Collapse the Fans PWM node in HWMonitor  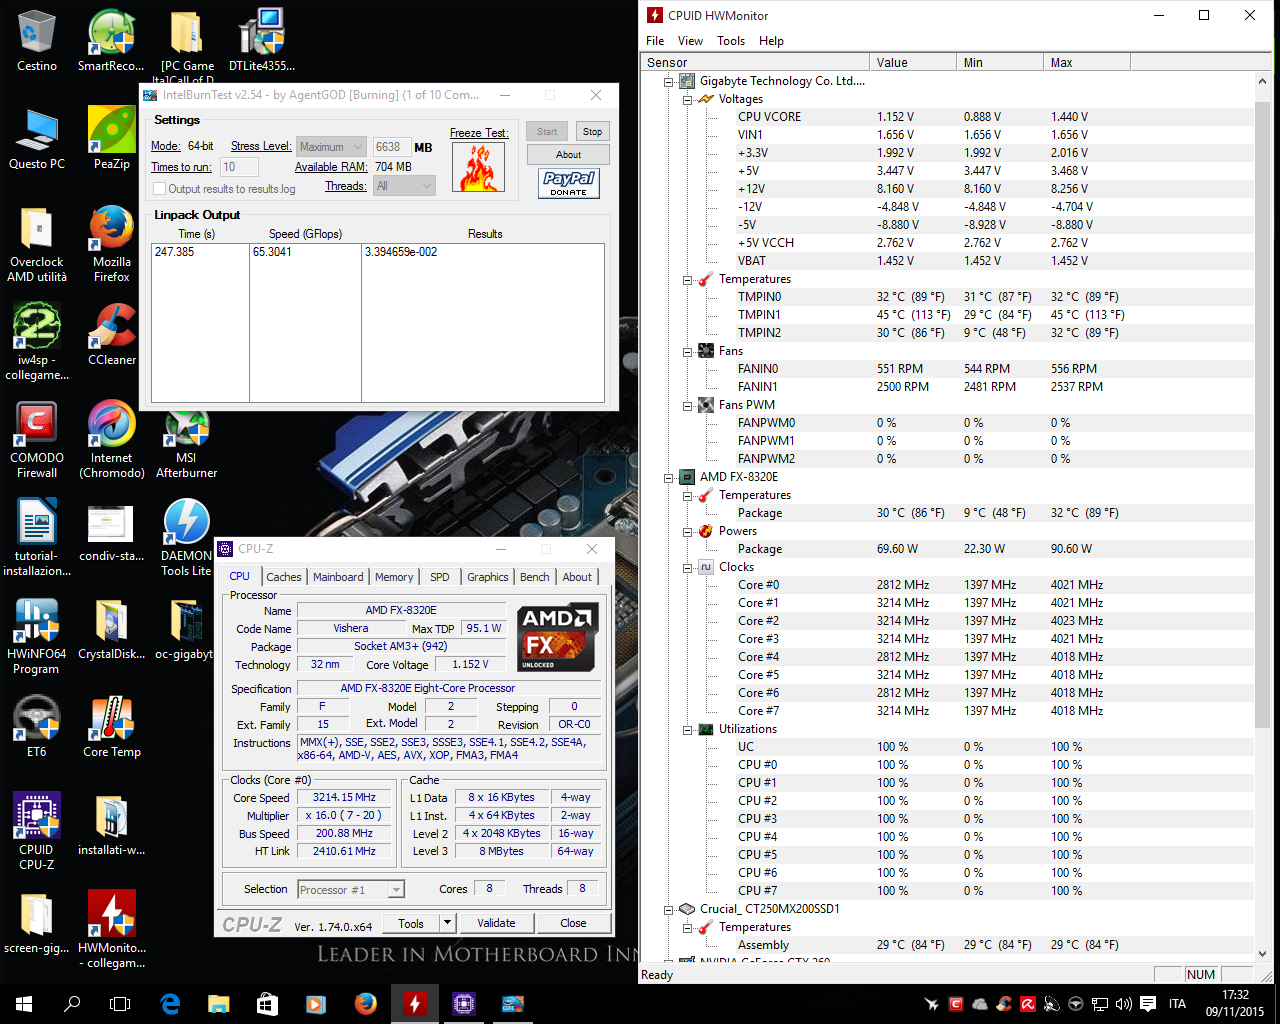688,406
